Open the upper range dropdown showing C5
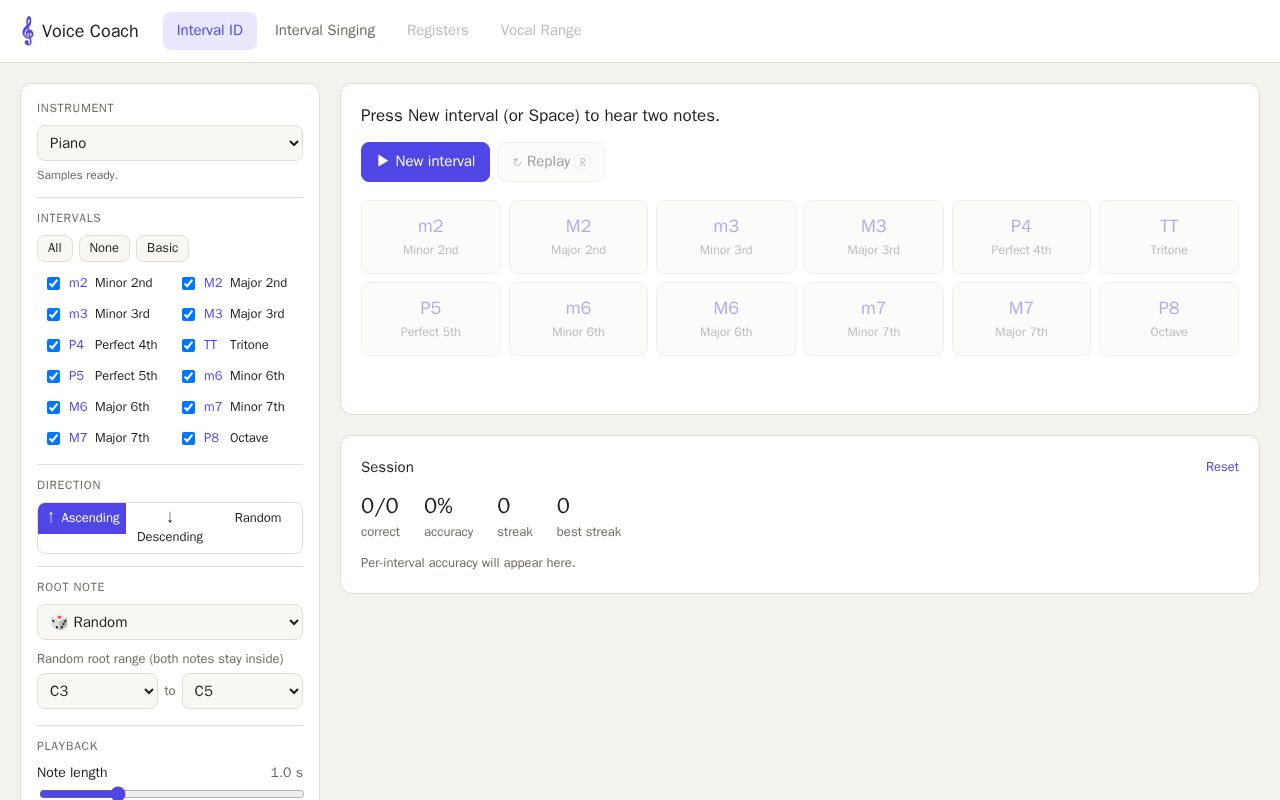This screenshot has height=800, width=1280. [x=242, y=691]
